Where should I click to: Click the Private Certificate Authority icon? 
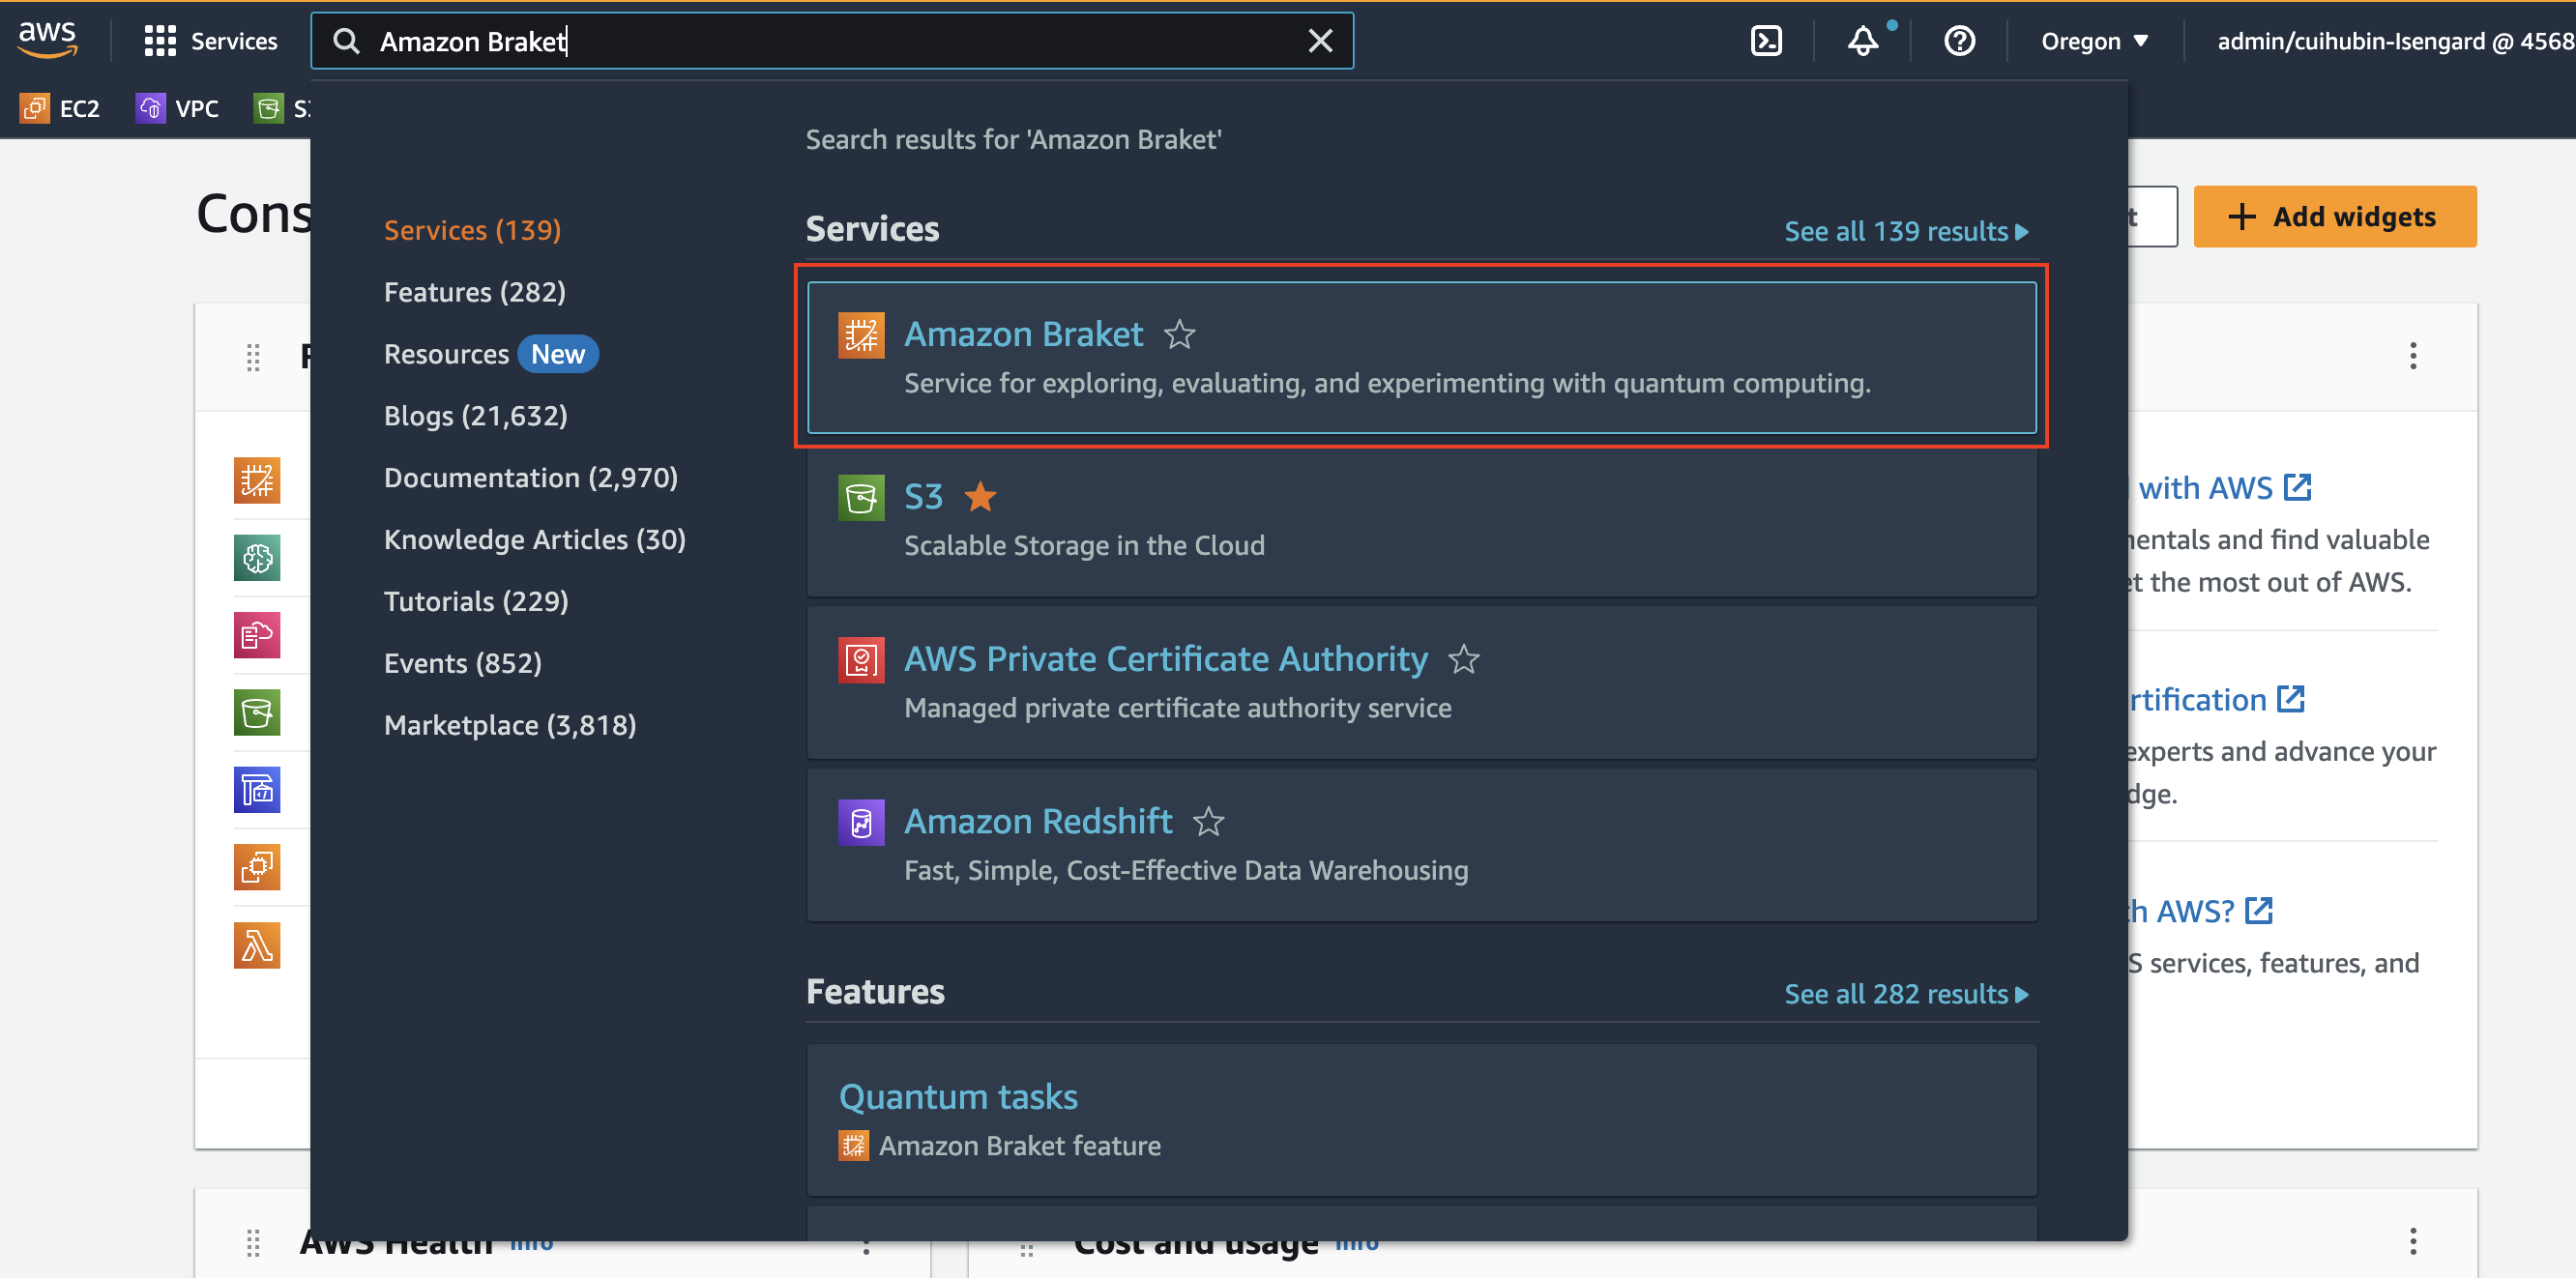(861, 660)
